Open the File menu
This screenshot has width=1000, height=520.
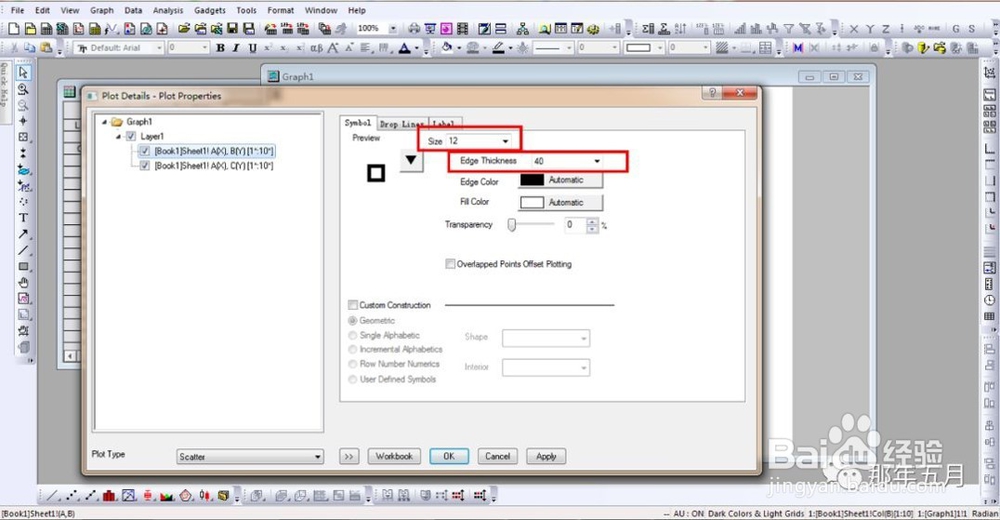coord(18,10)
